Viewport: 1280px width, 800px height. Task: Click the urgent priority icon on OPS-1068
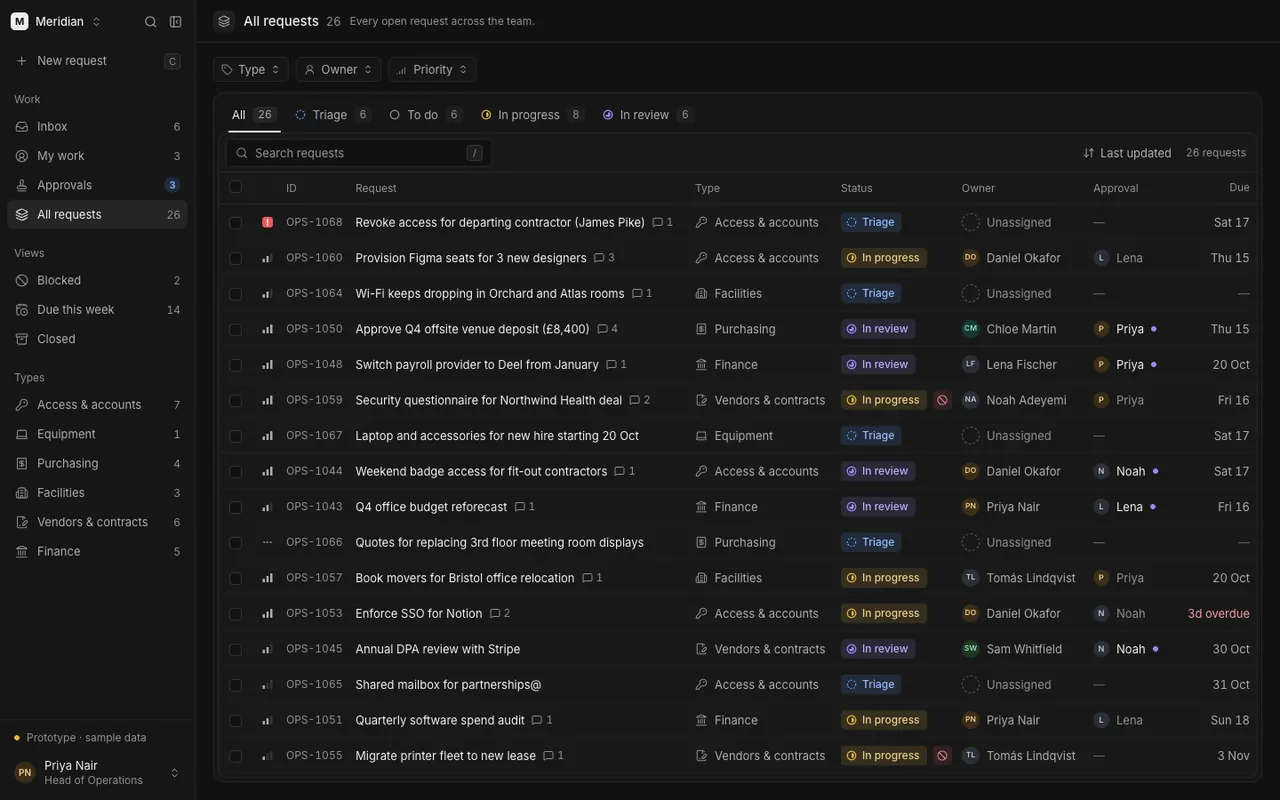pyautogui.click(x=267, y=222)
